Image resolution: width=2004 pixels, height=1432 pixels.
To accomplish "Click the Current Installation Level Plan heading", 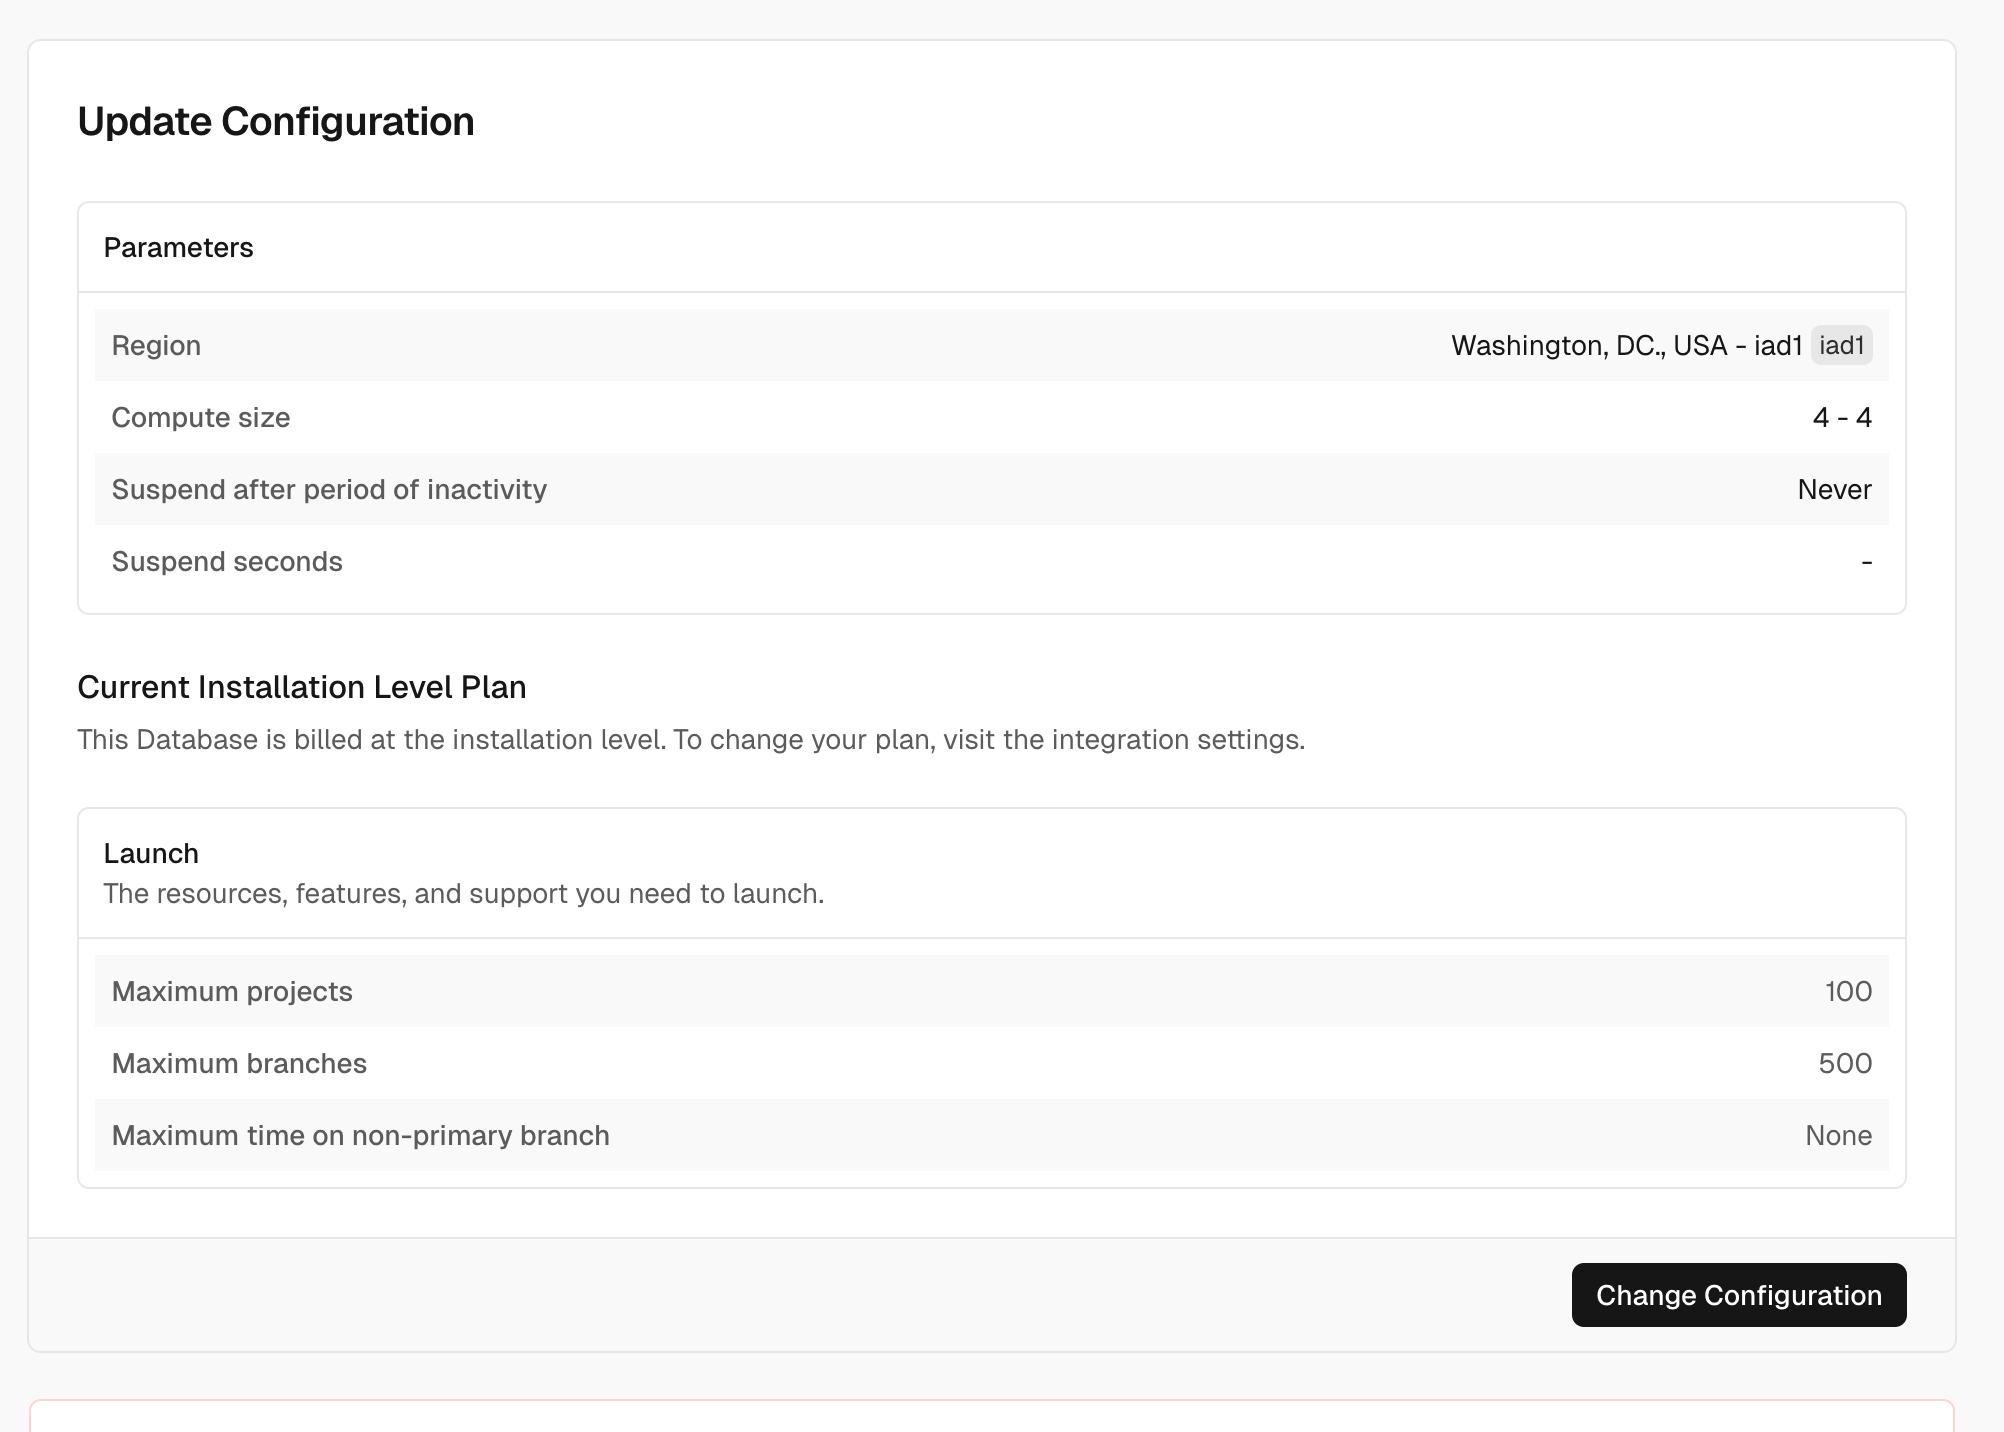I will (302, 687).
